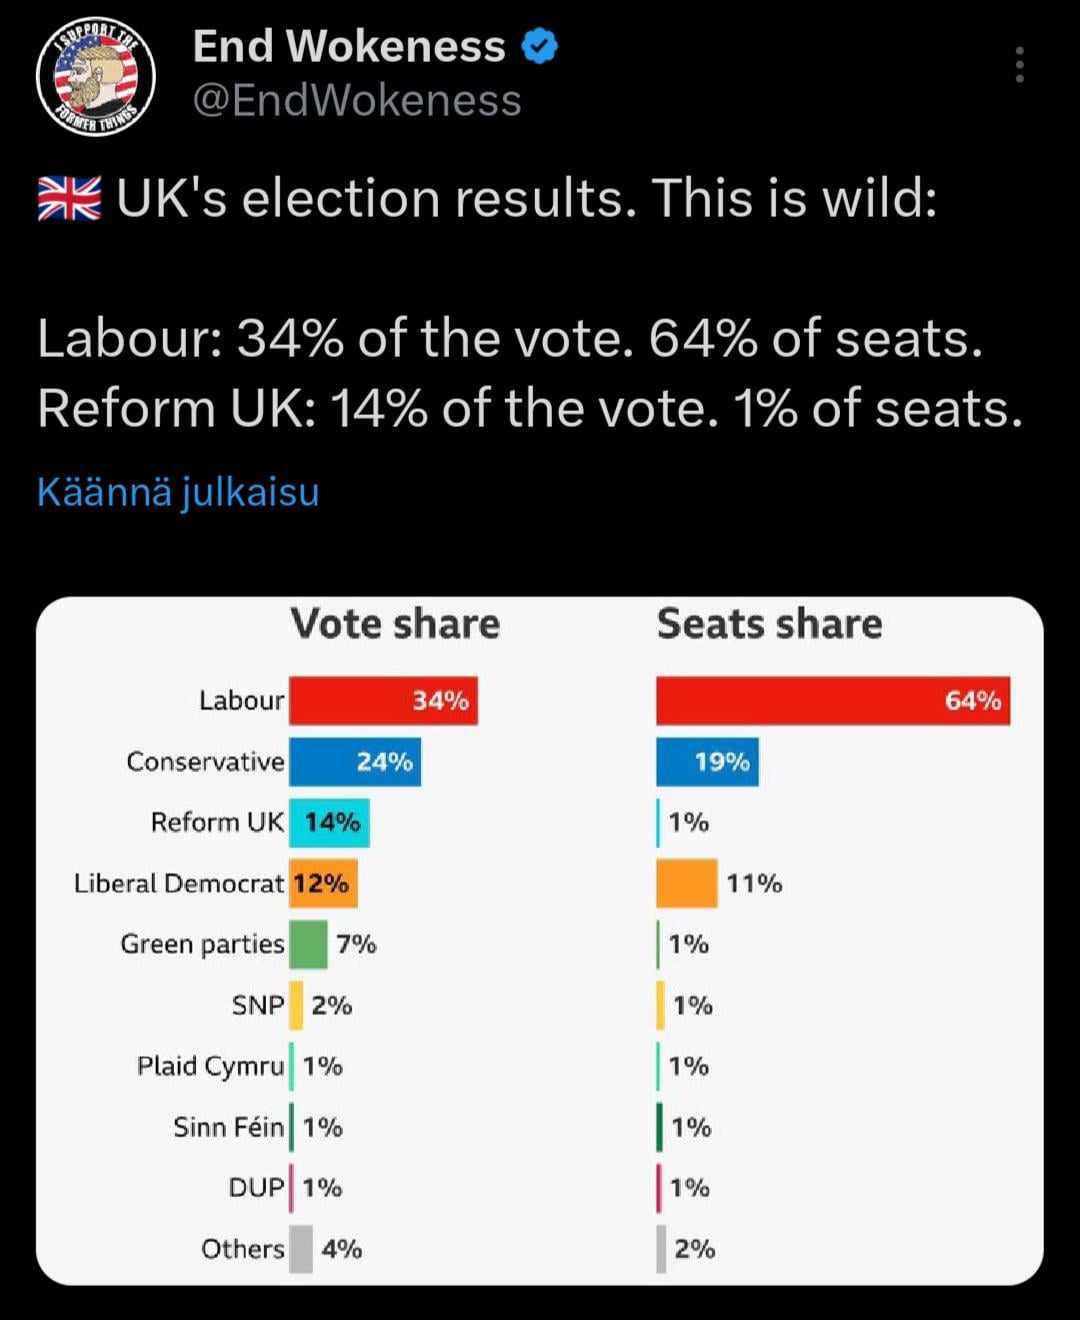Click the Seats share chart heading
1080x1320 pixels.
point(769,624)
